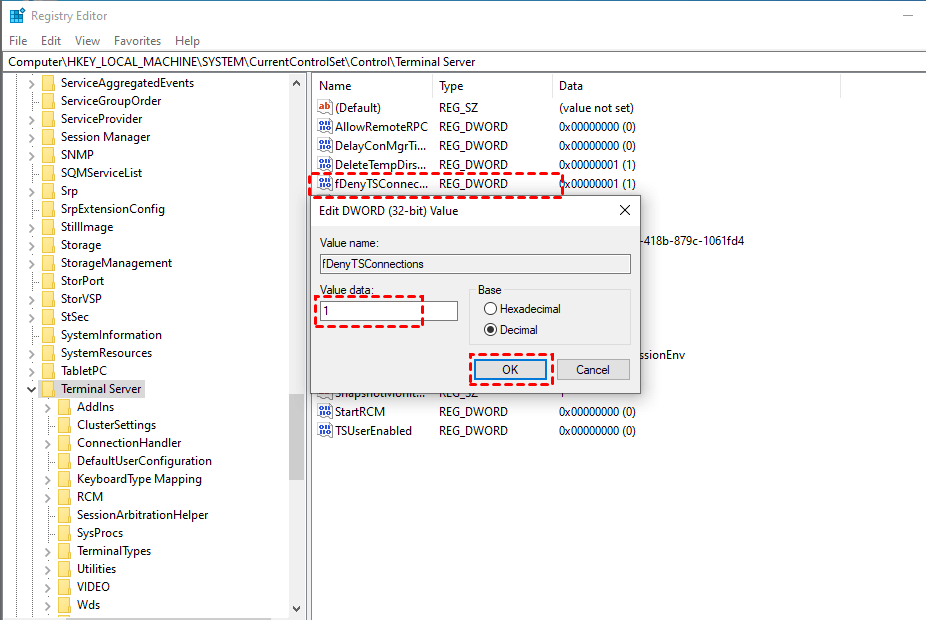Click the TSUserEnabled DWORD icon

click(x=325, y=430)
